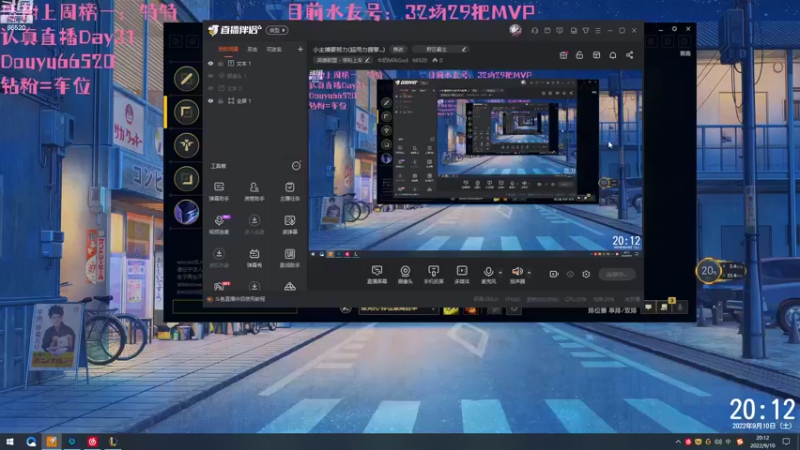Click the purple champion avatar in left sidebar

tap(186, 212)
